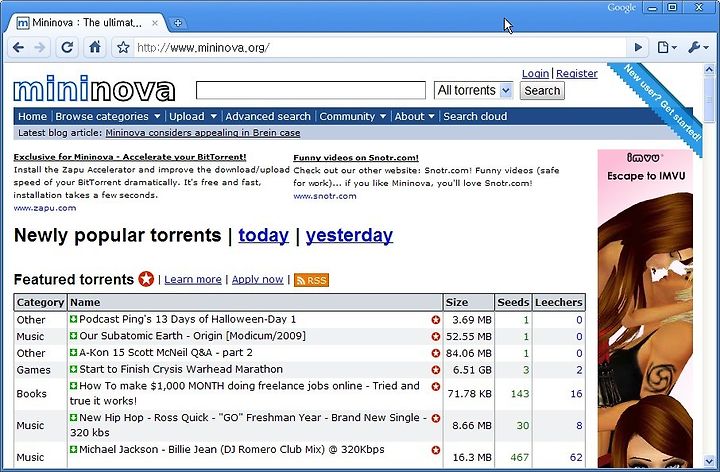This screenshot has width=720, height=472.
Task: Click the Leechers column header
Action: pos(558,303)
